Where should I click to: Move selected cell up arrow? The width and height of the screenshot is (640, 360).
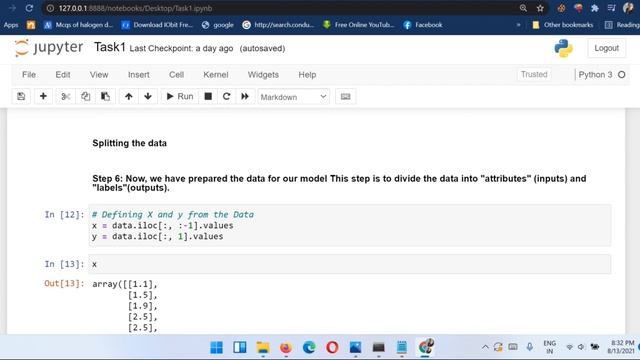coord(129,97)
